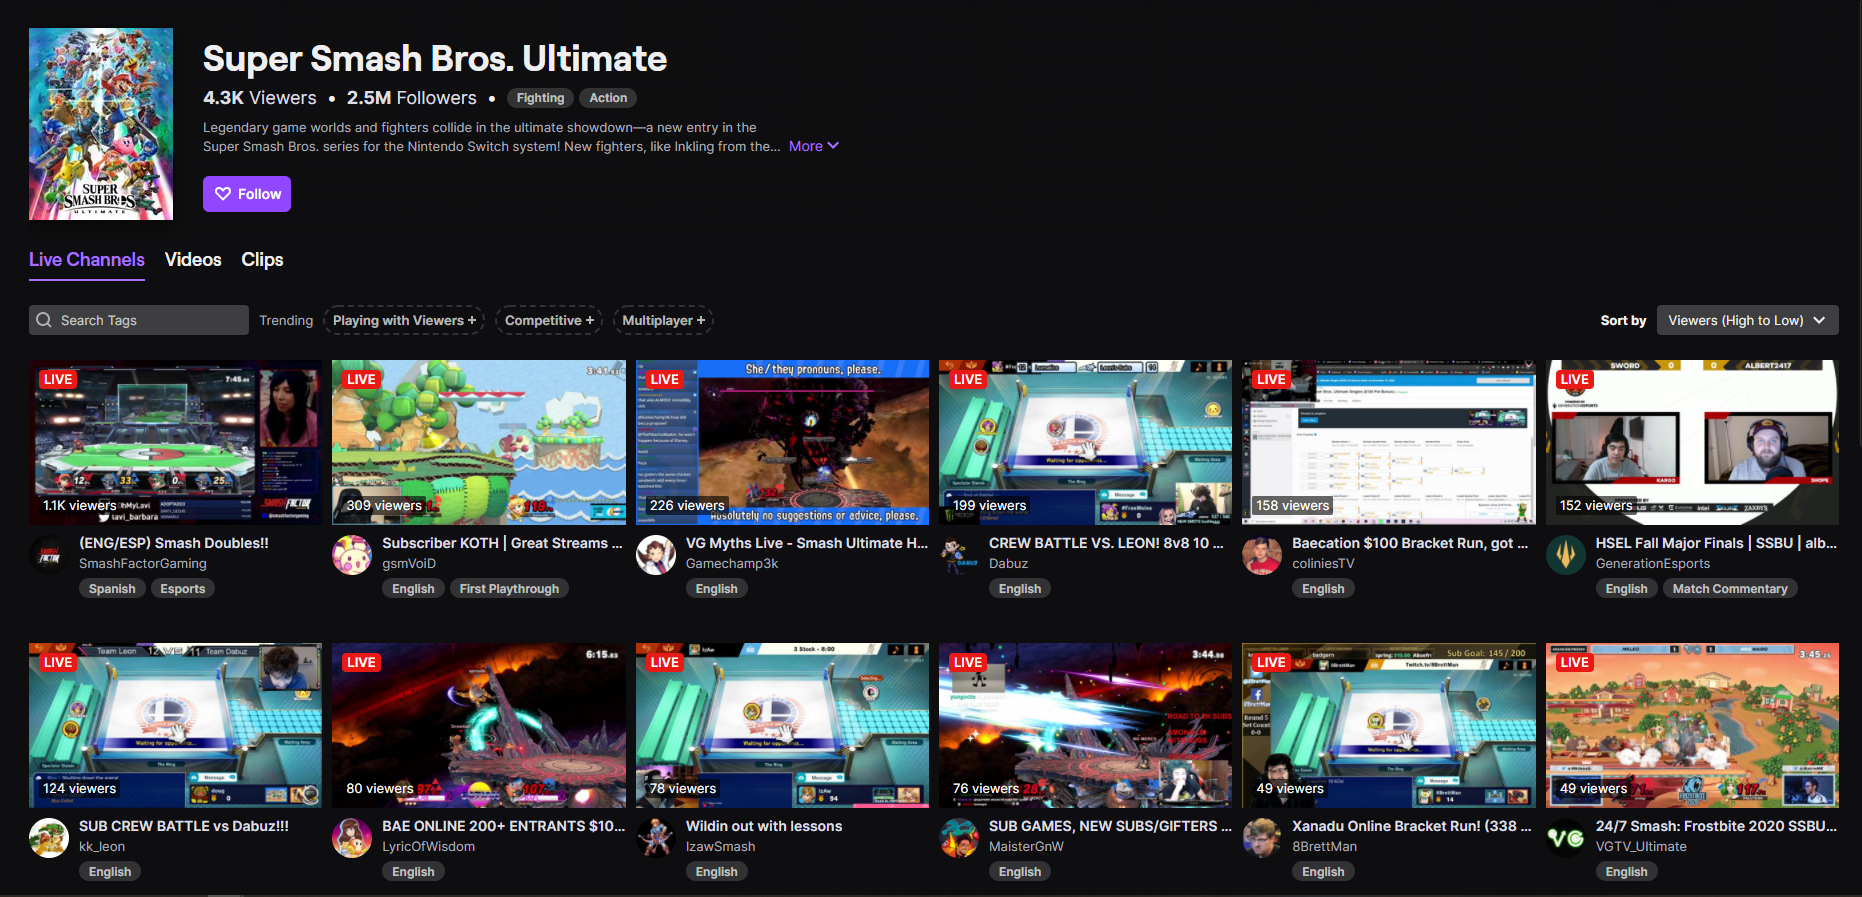Open the Sort by Viewers dropdown

tap(1747, 320)
